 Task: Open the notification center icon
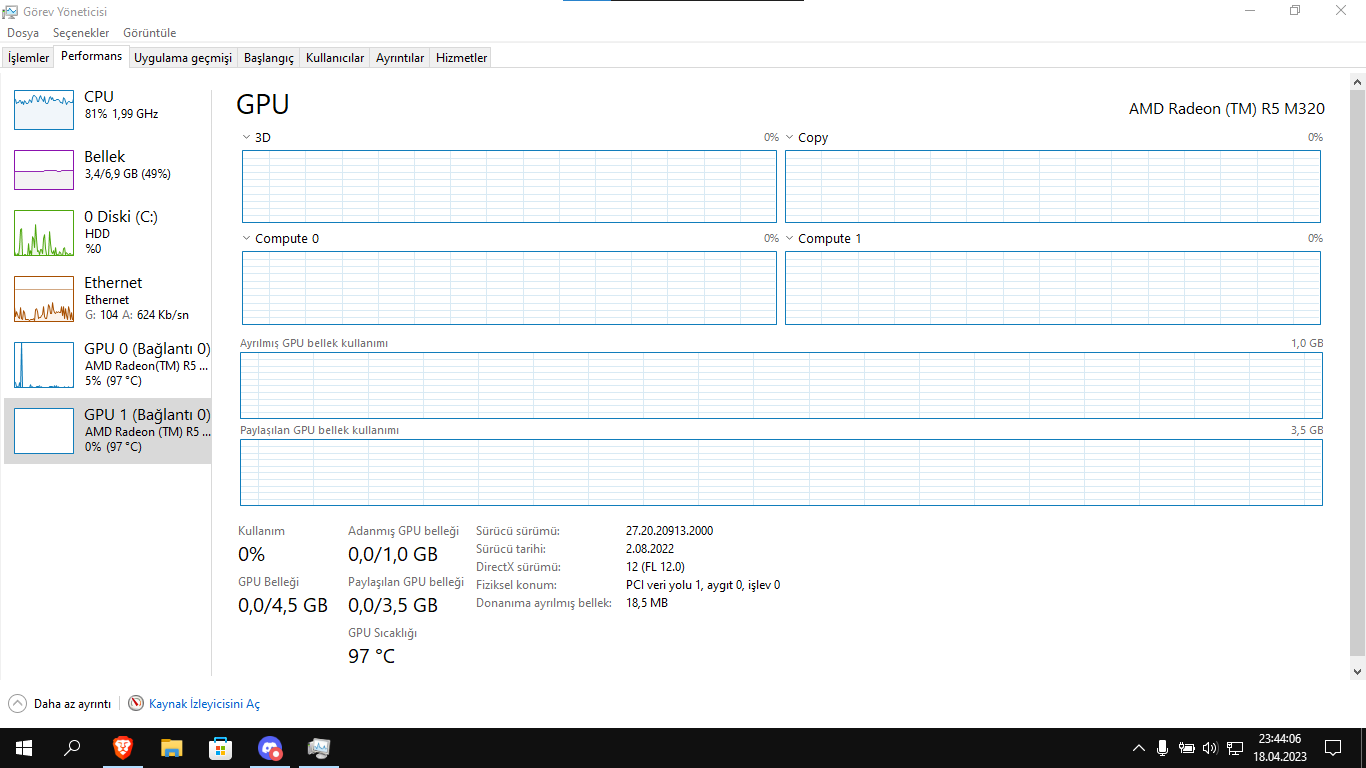[x=1332, y=748]
